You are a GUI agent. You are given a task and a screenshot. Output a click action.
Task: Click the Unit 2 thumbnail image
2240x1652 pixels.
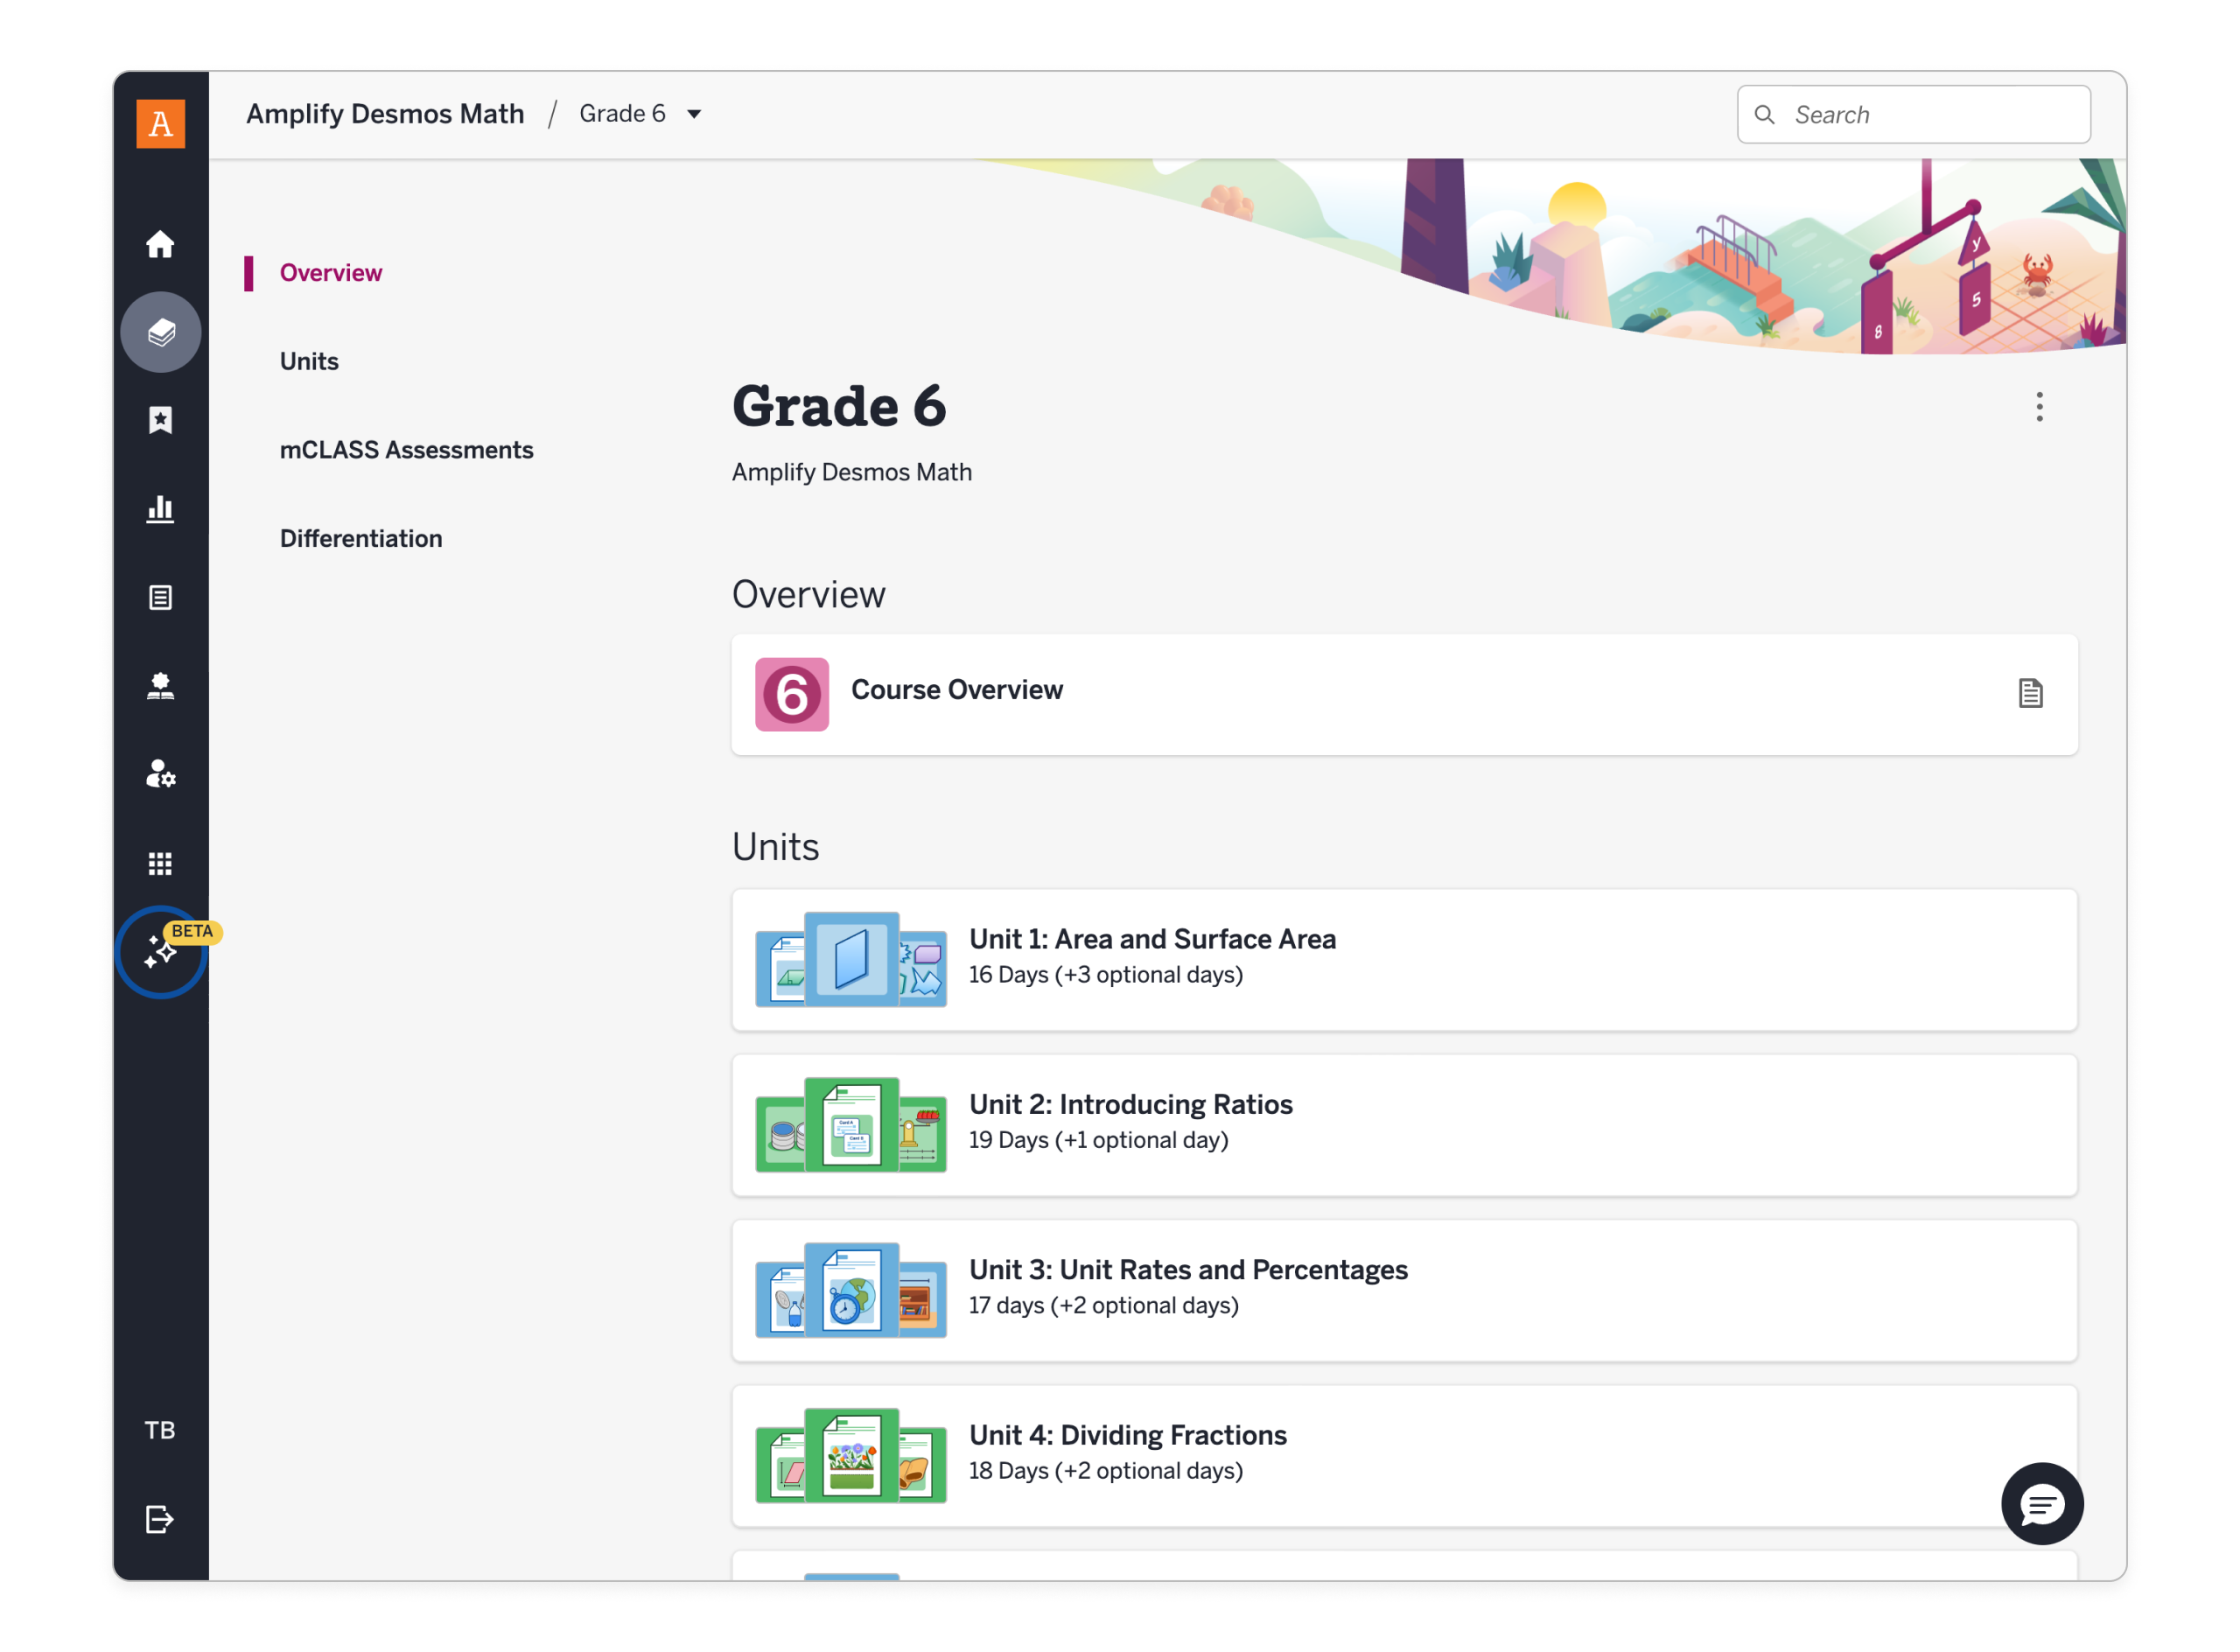pos(853,1127)
